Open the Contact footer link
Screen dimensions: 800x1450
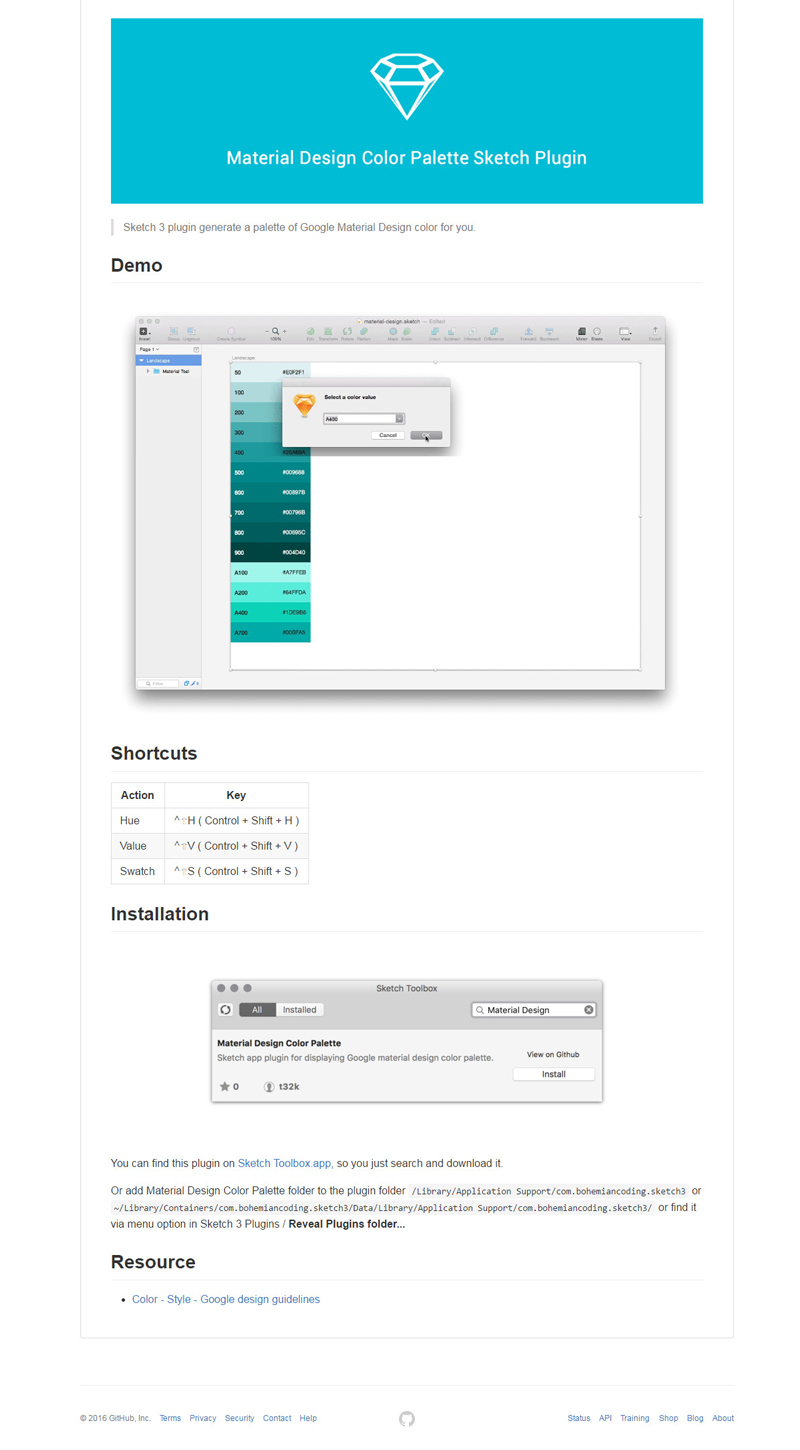pos(277,1418)
